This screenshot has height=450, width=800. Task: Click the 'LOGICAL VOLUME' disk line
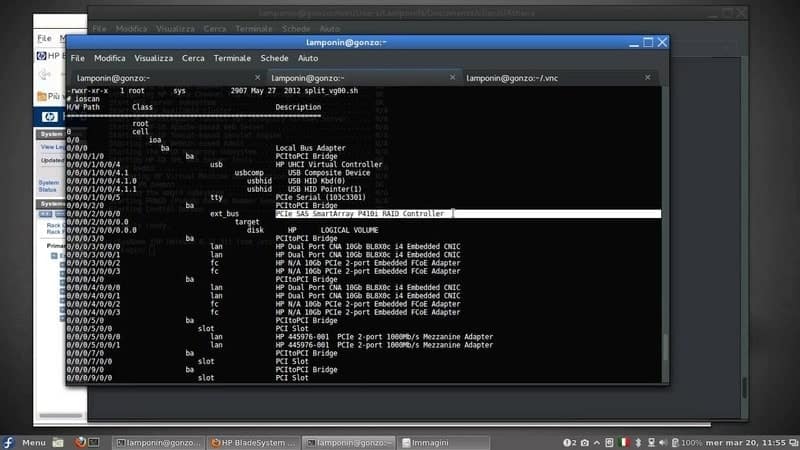click(x=349, y=230)
